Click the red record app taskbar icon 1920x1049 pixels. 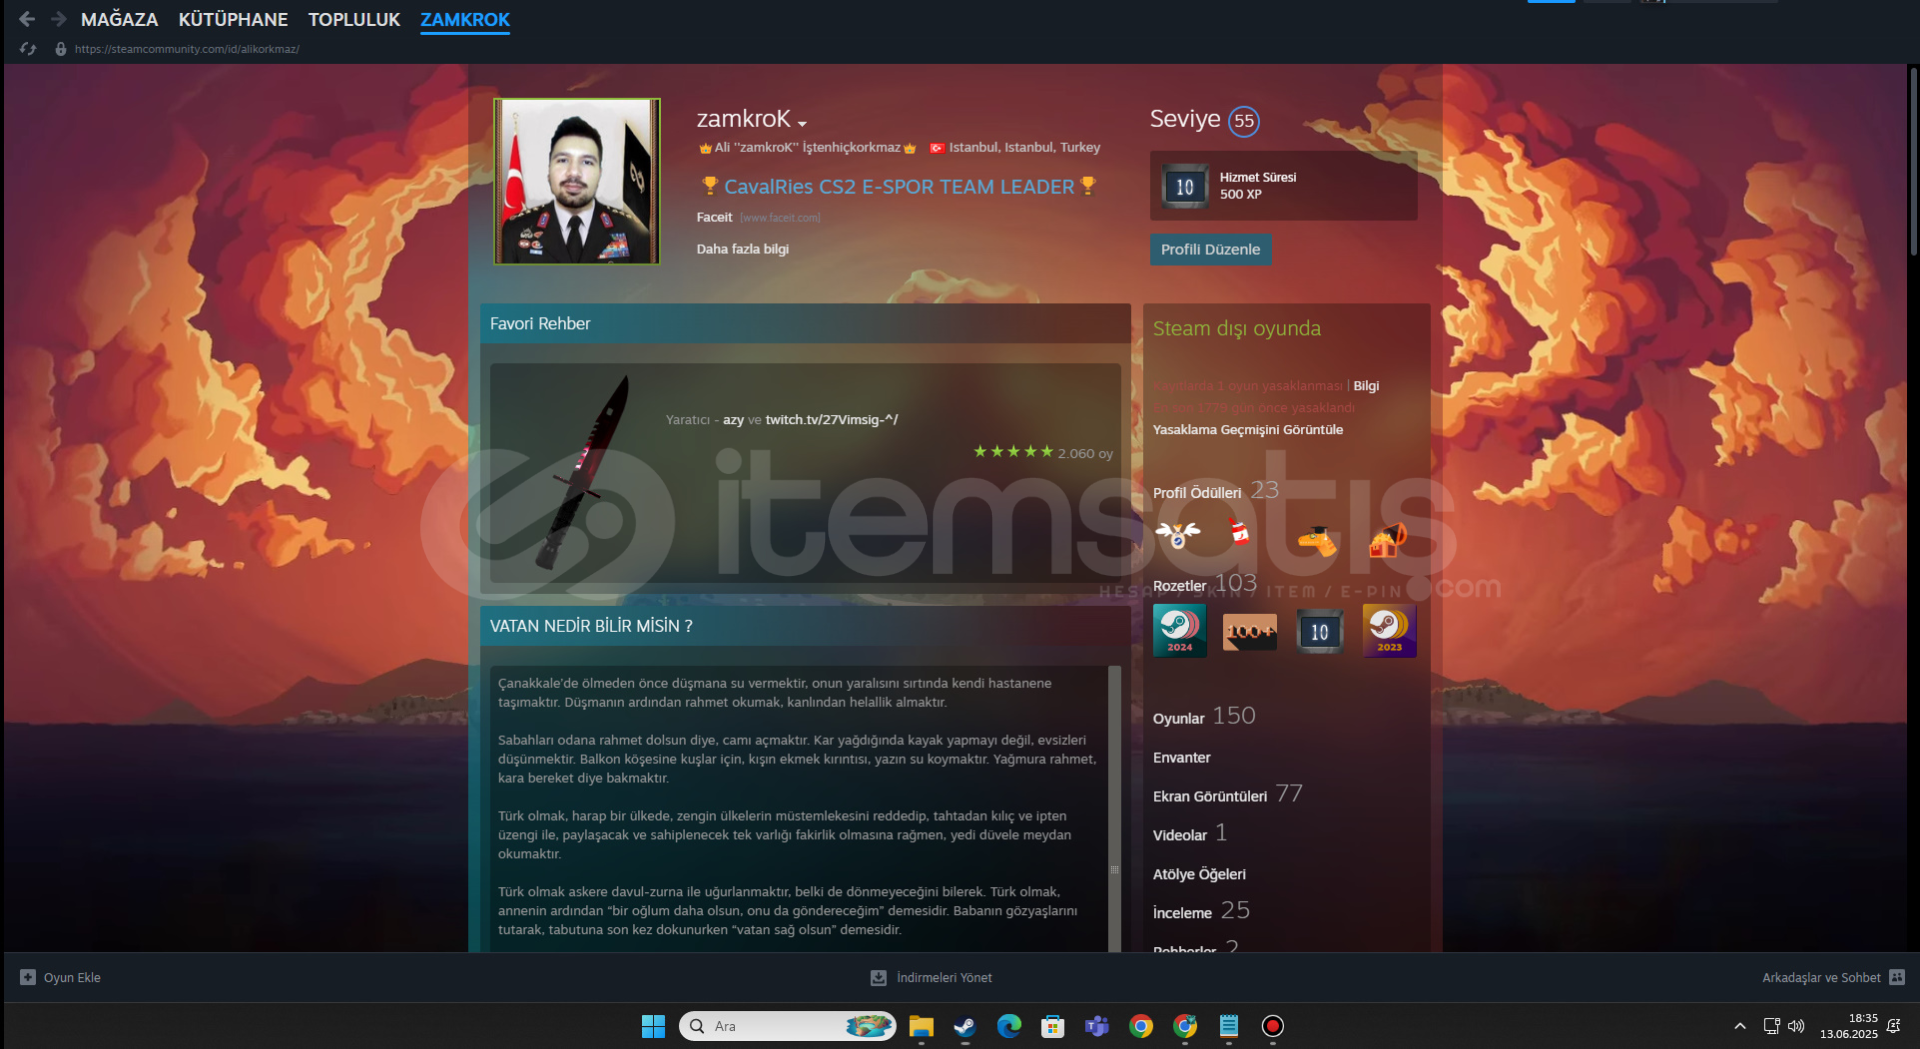point(1273,1026)
